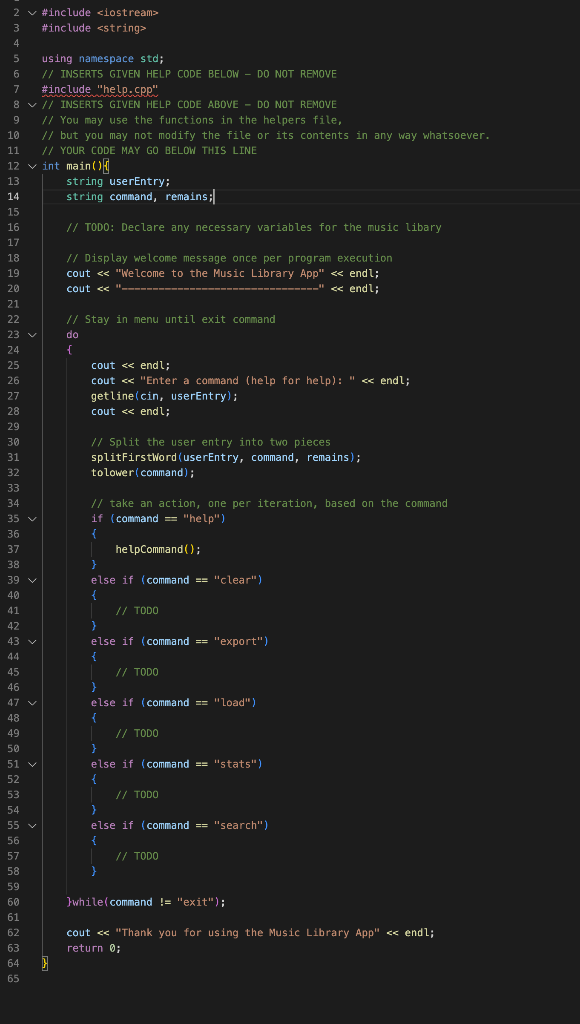Place cursor on the return 0 statement
Viewport: 580px width, 1024px height.
tap(93, 948)
